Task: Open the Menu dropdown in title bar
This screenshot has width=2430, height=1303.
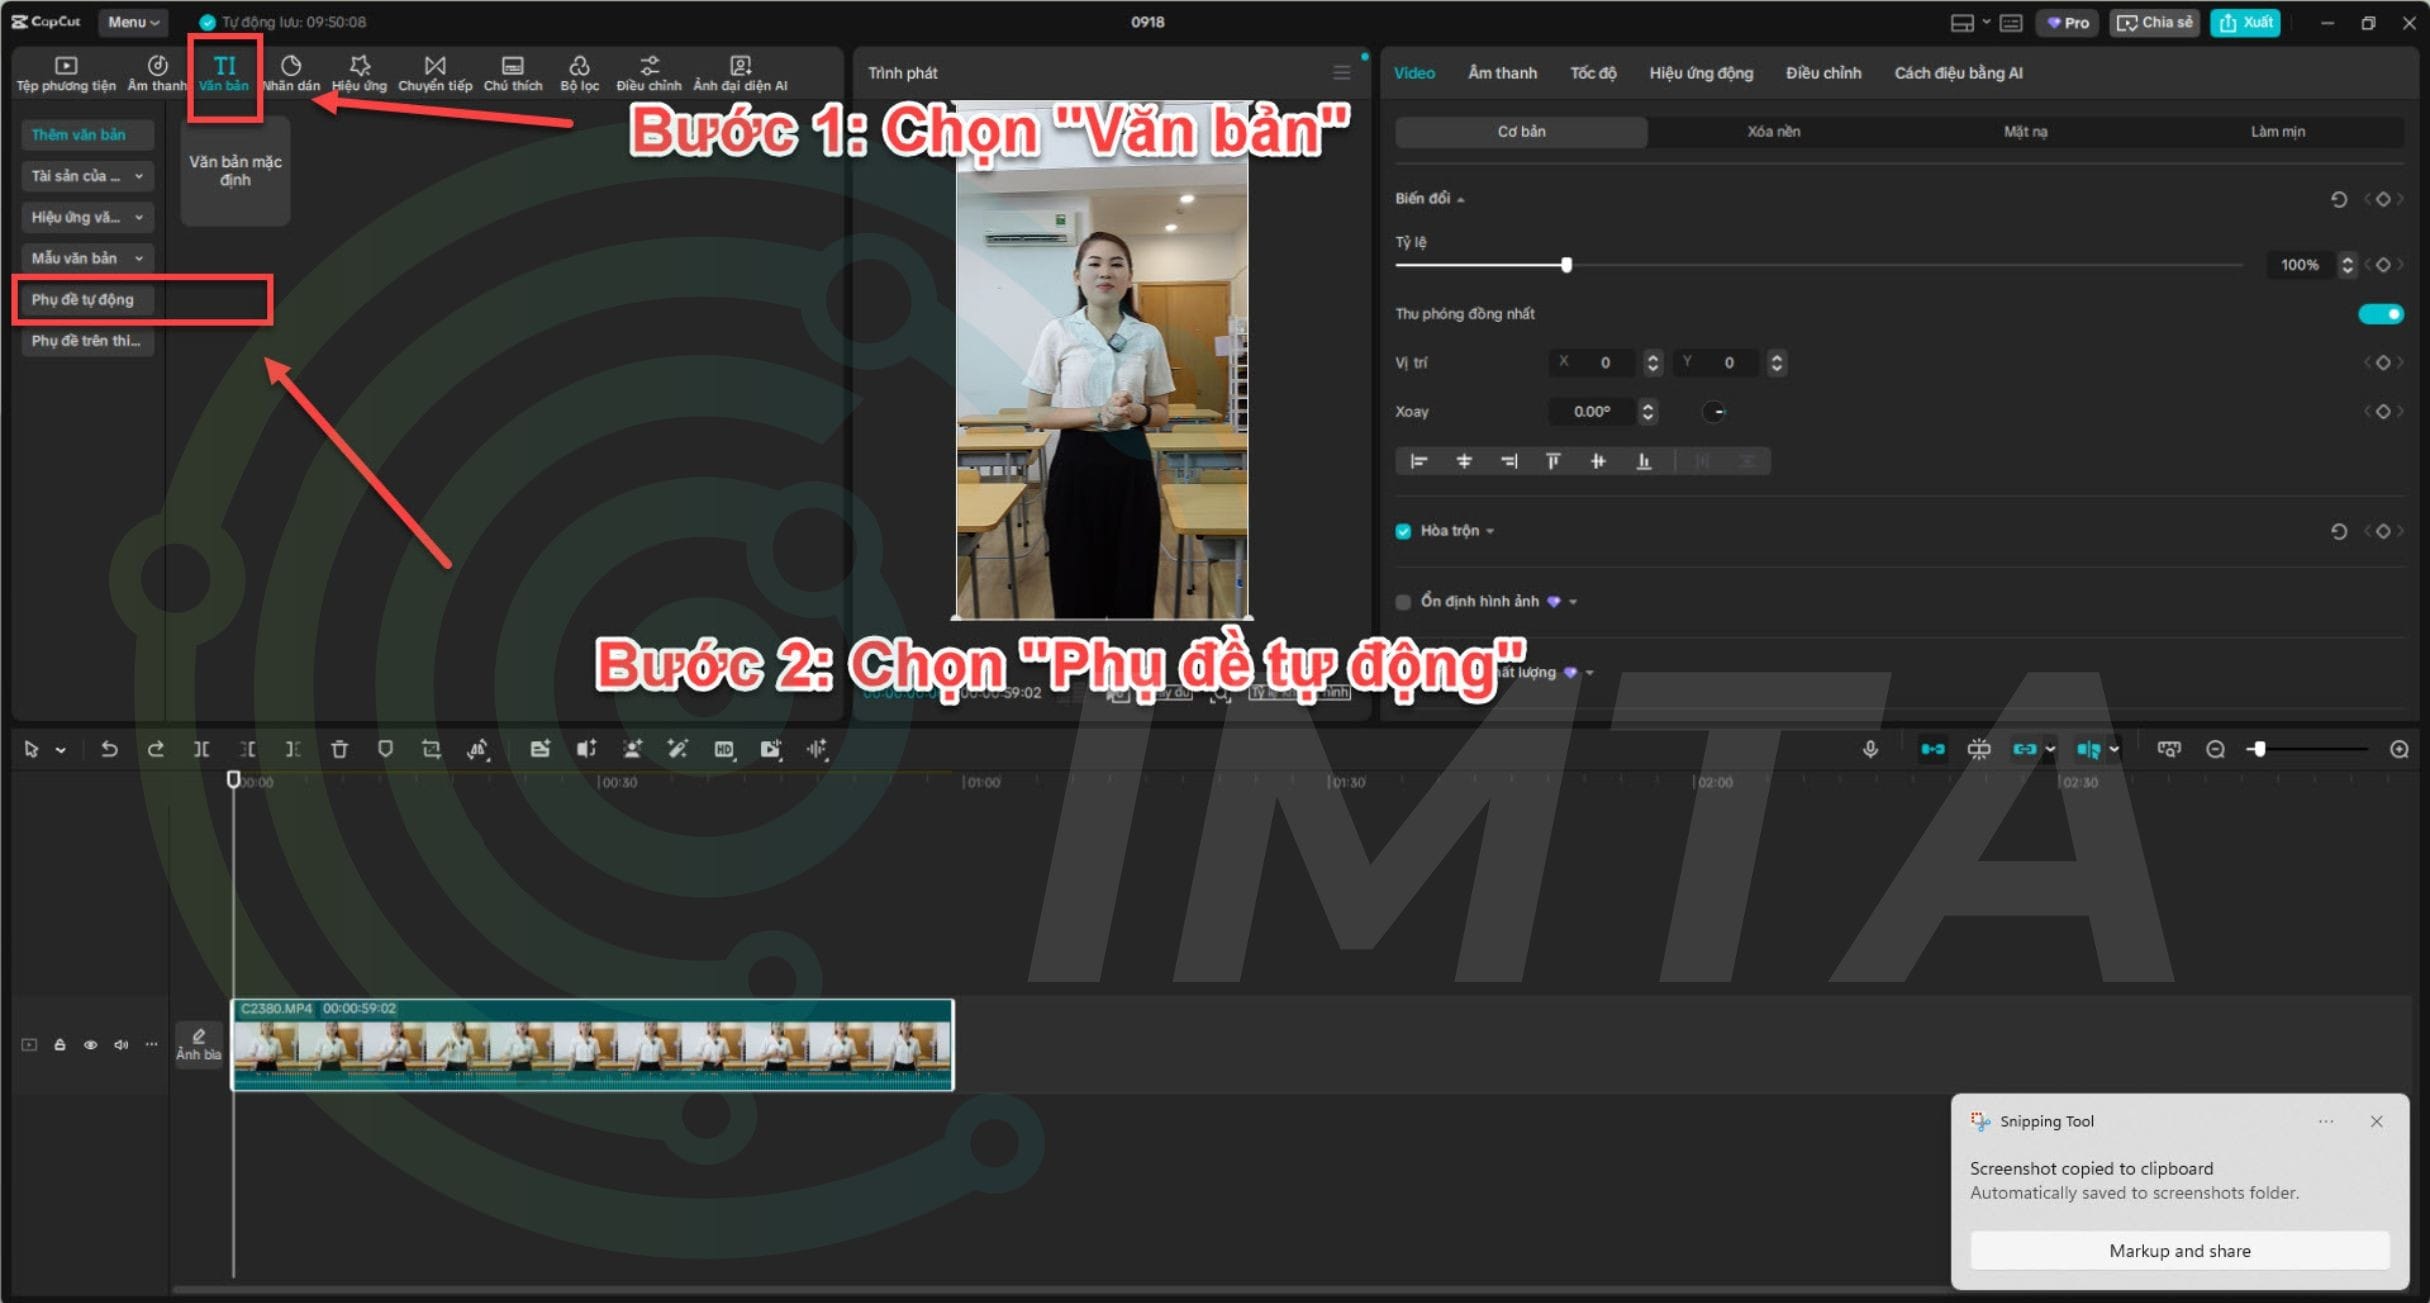Action: click(x=133, y=22)
